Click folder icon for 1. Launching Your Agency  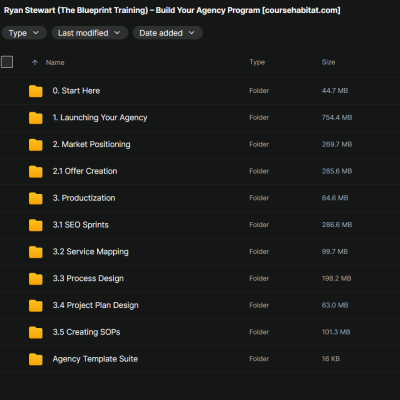(x=36, y=118)
